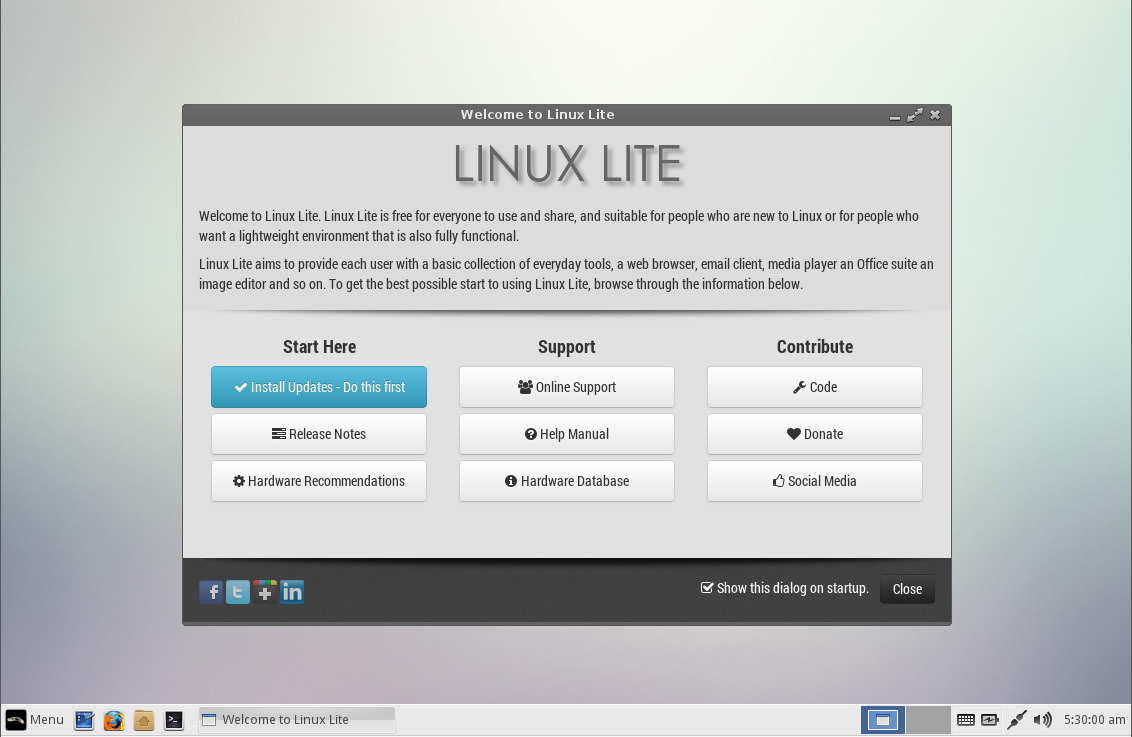Open the LinkedIn social icon
The image size is (1132, 737).
[x=292, y=592]
